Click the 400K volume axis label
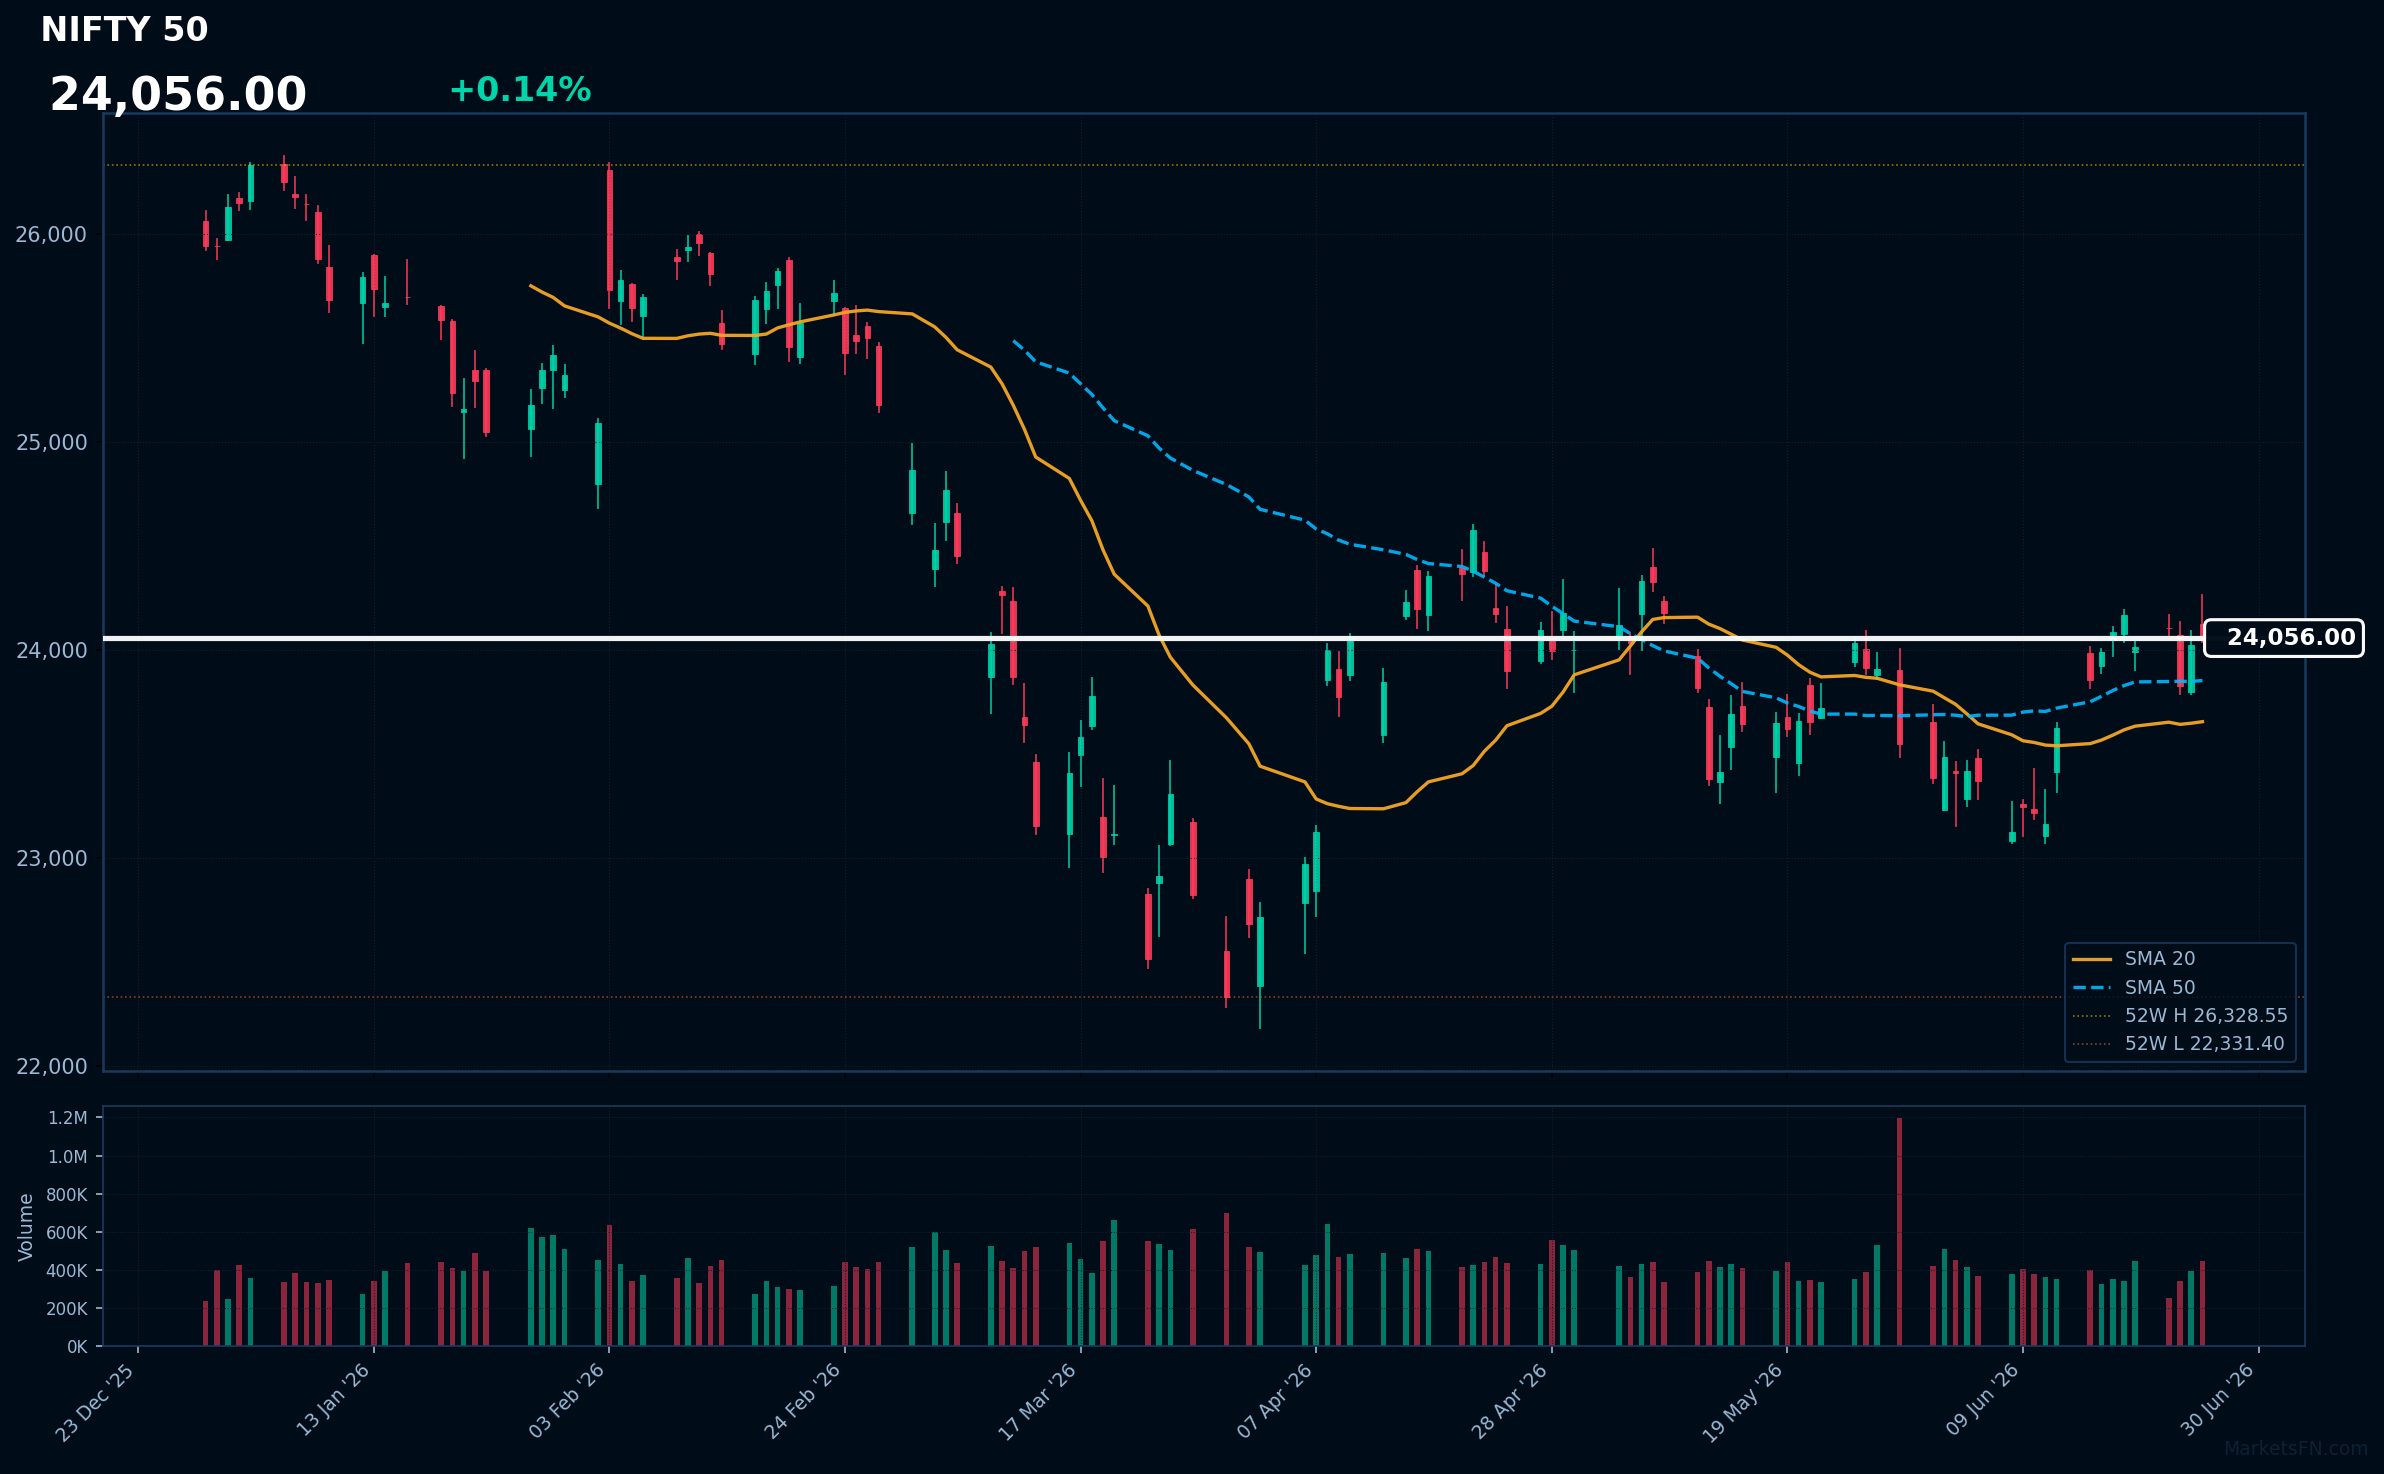This screenshot has height=1474, width=2384. click(x=67, y=1271)
